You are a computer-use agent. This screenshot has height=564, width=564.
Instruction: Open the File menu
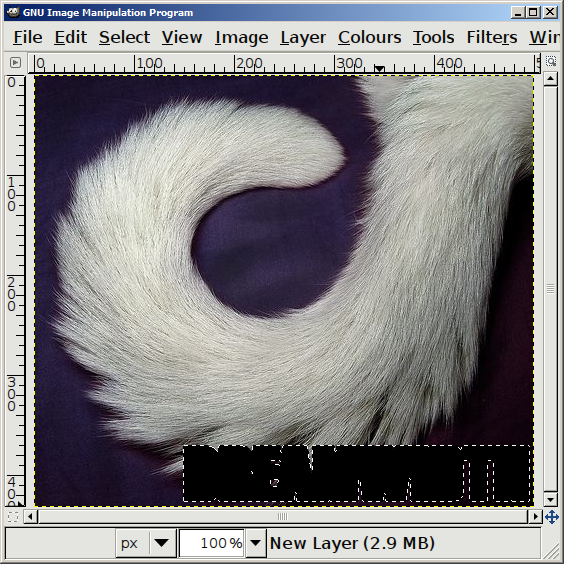28,37
